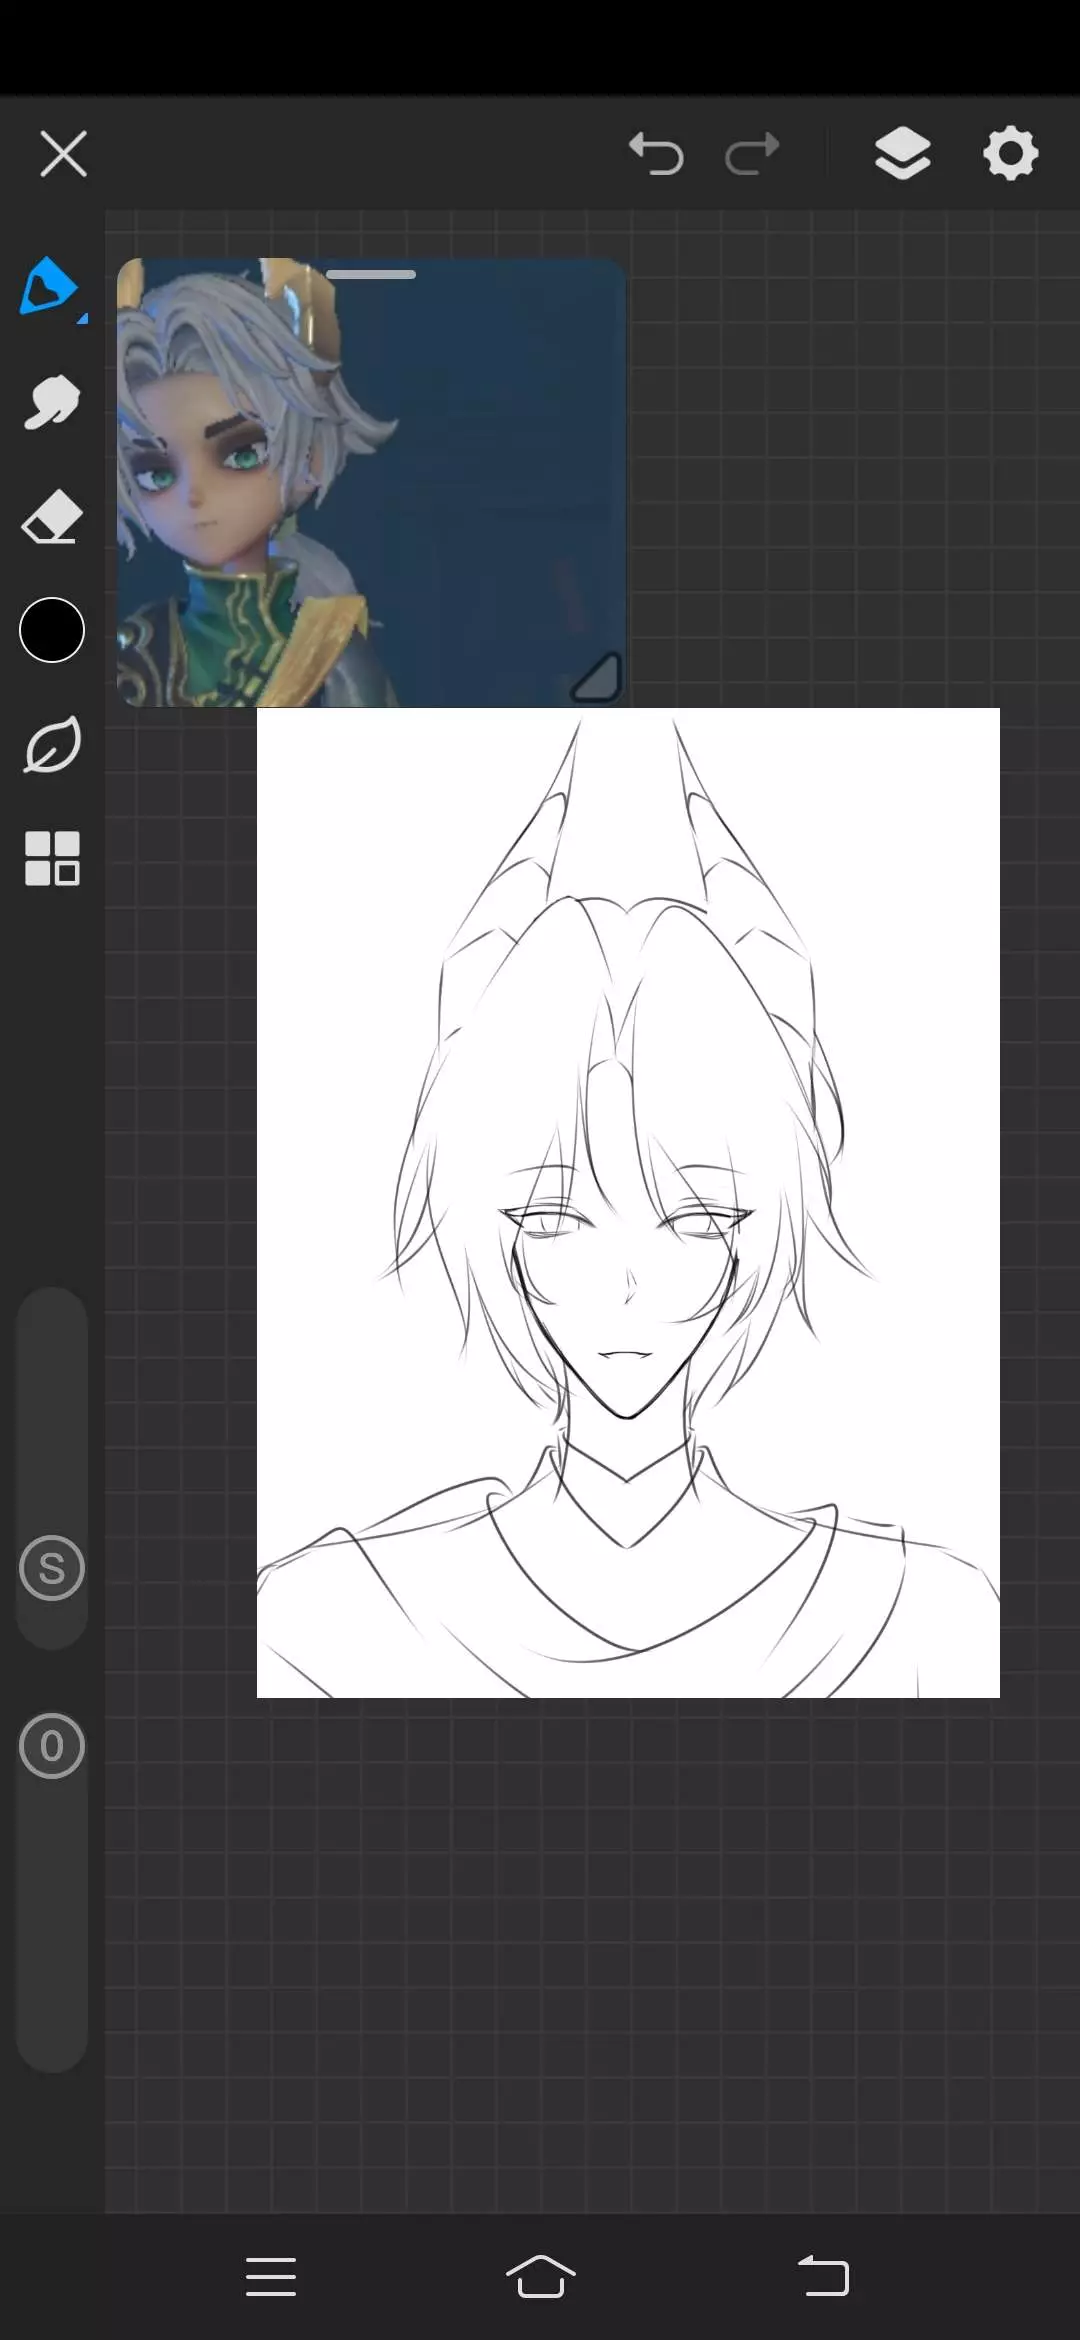Expand brush options via the small blue triangle
The width and height of the screenshot is (1080, 2340).
83,319
